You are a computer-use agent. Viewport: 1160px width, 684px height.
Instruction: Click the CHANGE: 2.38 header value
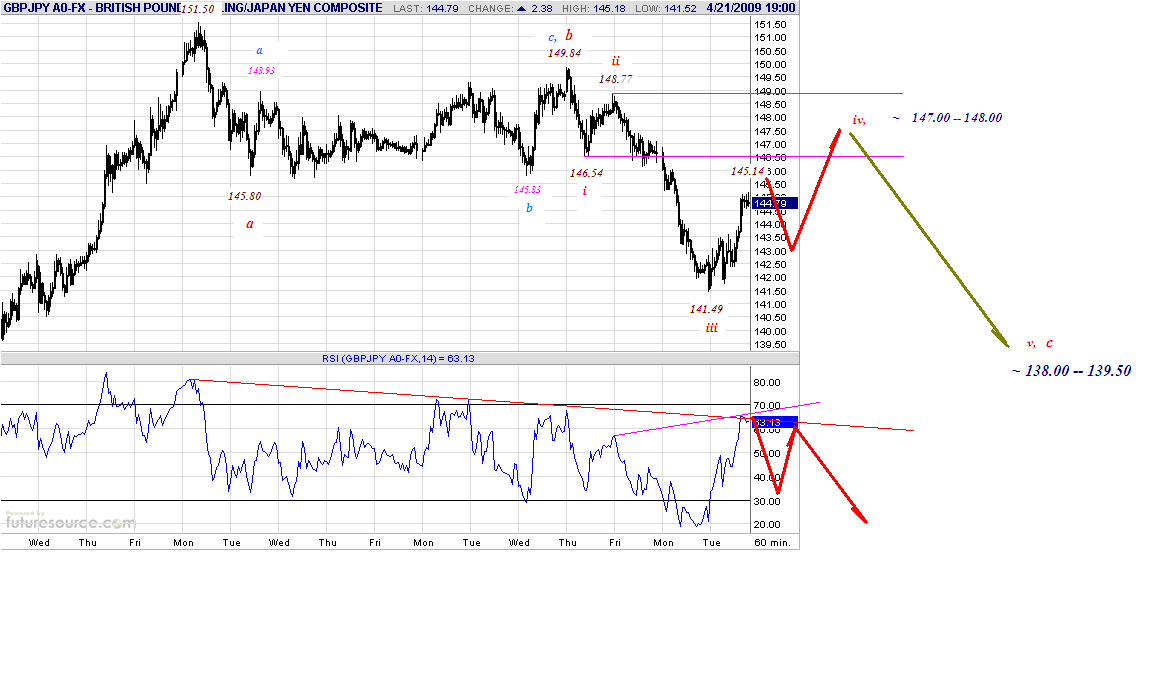[x=510, y=8]
